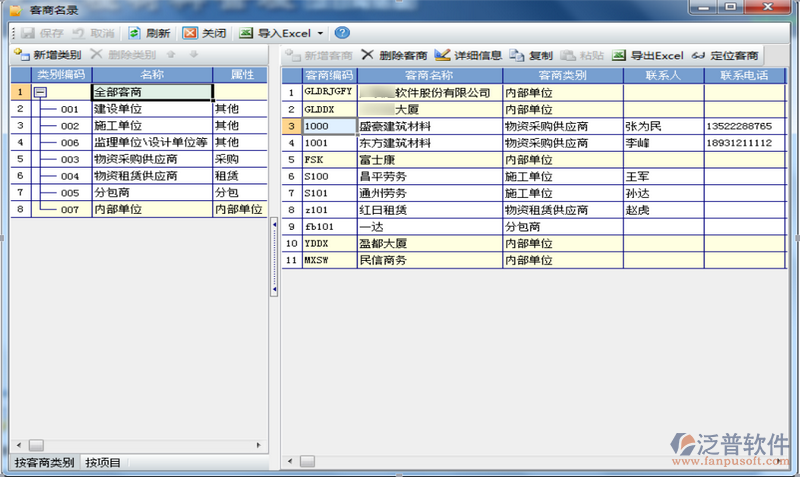Screen dimensions: 800x477
Task: Click the 联系人 column header
Action: click(663, 75)
